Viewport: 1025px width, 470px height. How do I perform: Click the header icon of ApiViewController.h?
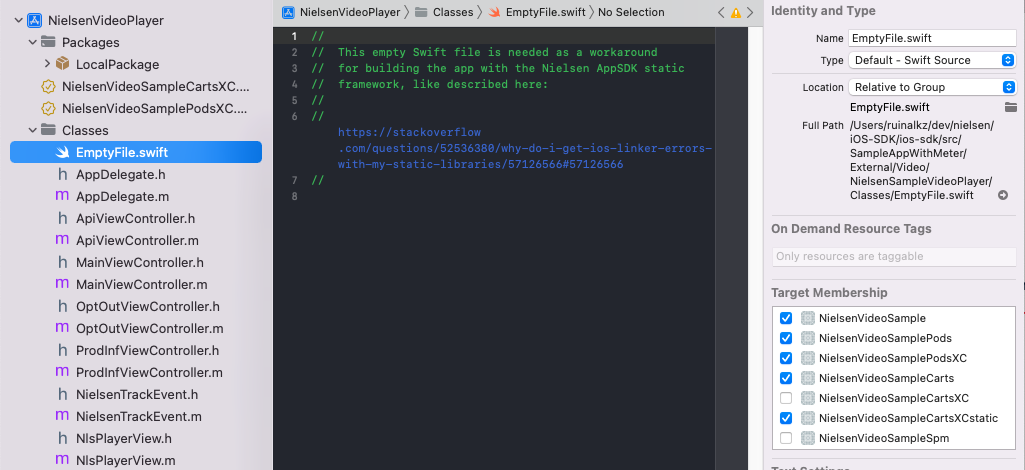point(63,218)
